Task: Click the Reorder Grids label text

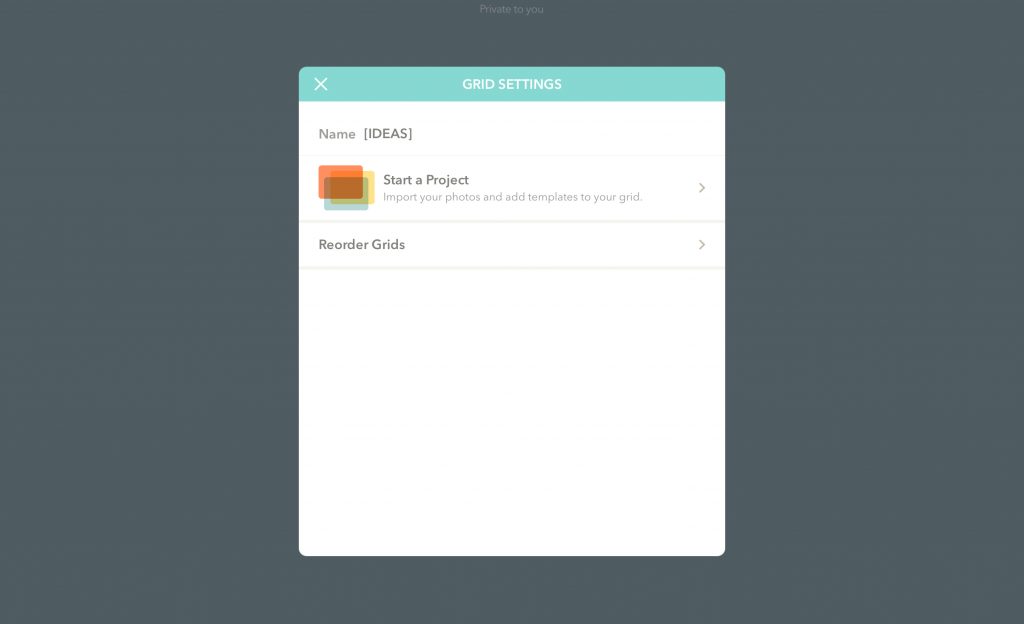Action: click(x=362, y=245)
